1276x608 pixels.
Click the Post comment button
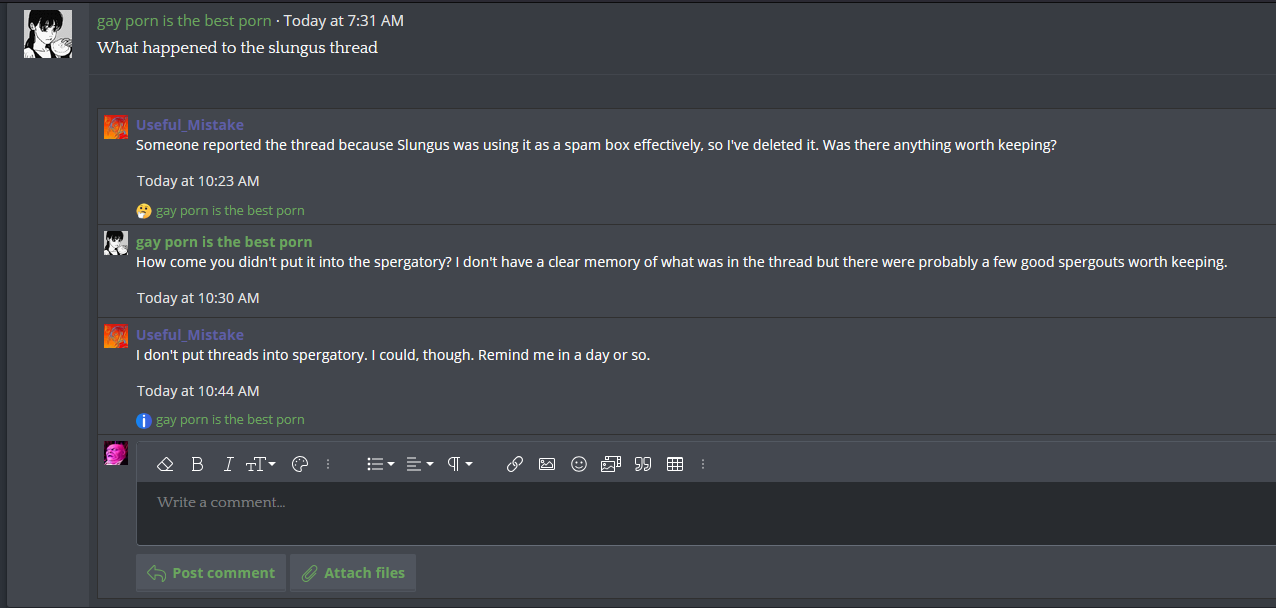pos(211,573)
